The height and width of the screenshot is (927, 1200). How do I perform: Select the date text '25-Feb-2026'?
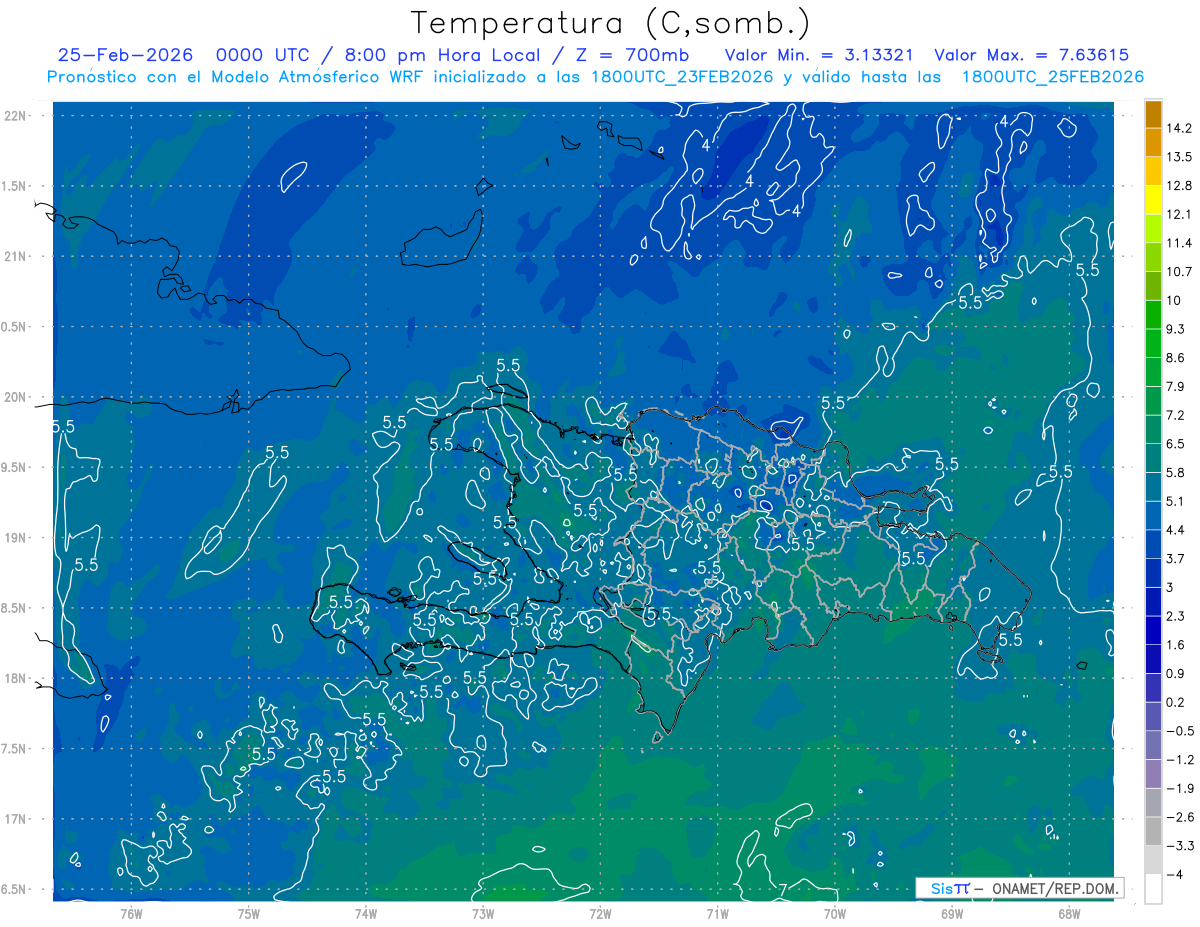click(125, 55)
